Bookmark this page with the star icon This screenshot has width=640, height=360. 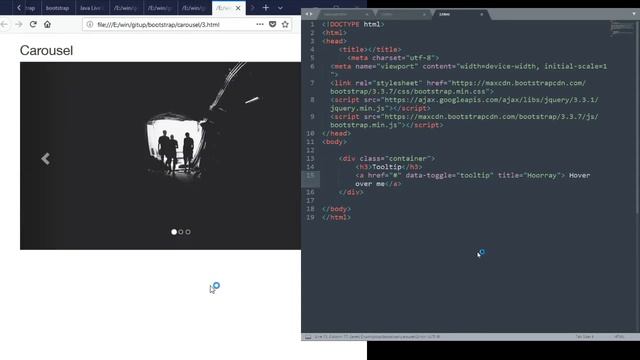point(285,24)
